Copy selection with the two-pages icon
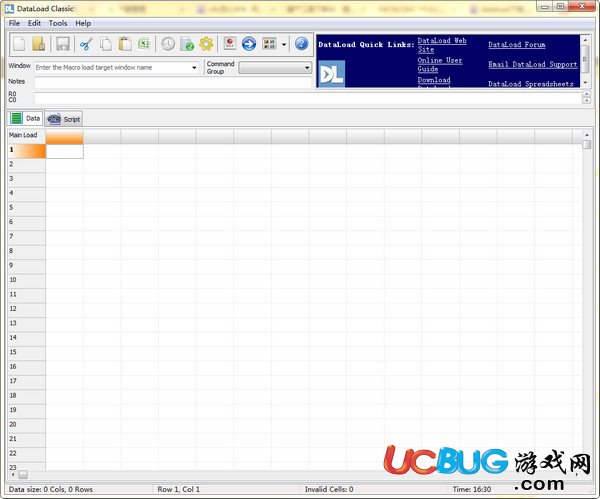600x499 pixels. pos(106,44)
